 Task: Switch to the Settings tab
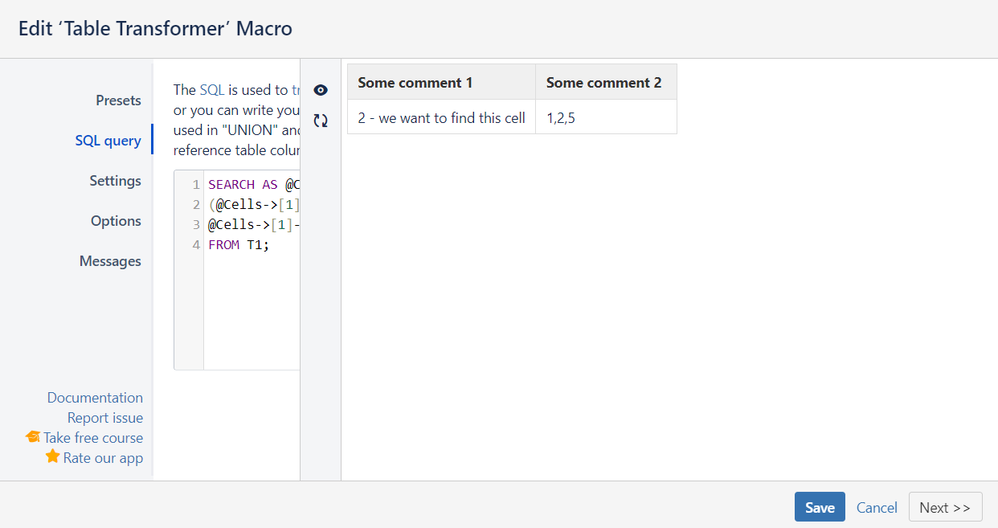pos(115,181)
